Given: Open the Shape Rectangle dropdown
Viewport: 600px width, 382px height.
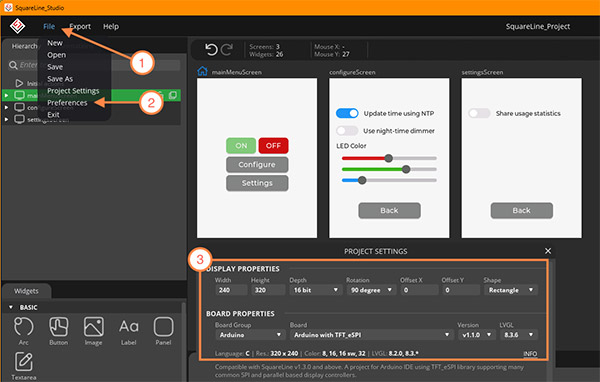Looking at the screenshot, I should tap(511, 290).
